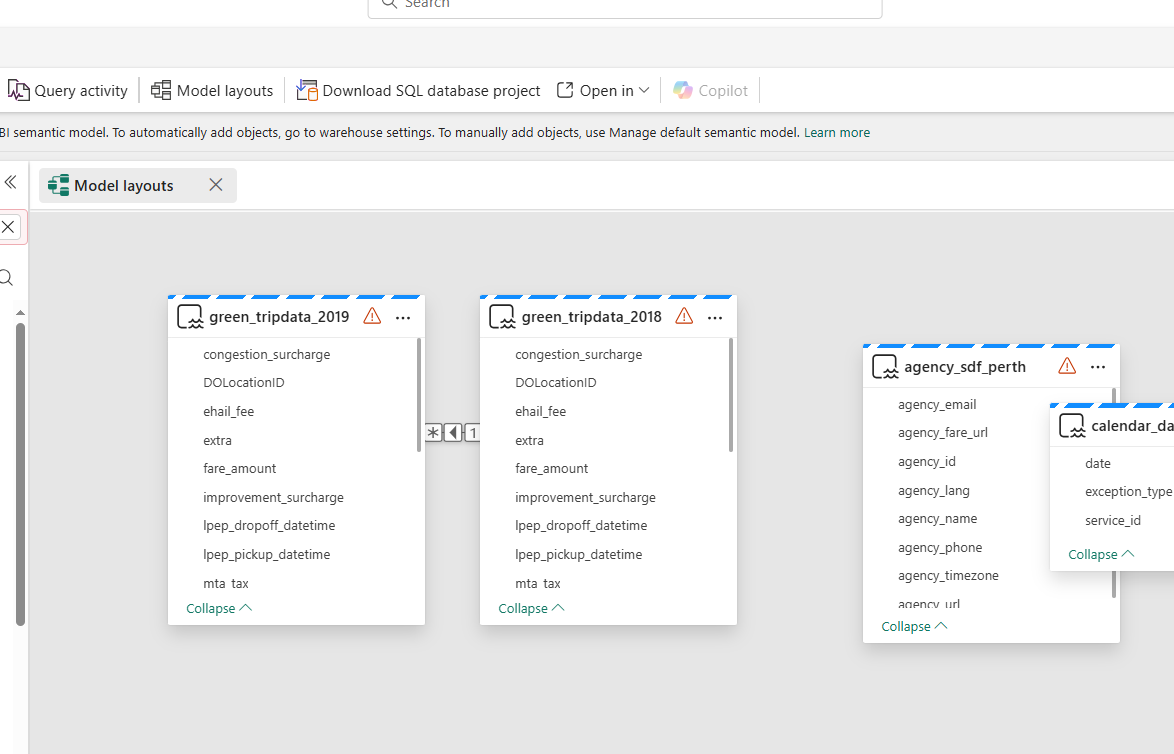Open Query activity from the toolbar
The image size is (1174, 754).
(x=67, y=91)
